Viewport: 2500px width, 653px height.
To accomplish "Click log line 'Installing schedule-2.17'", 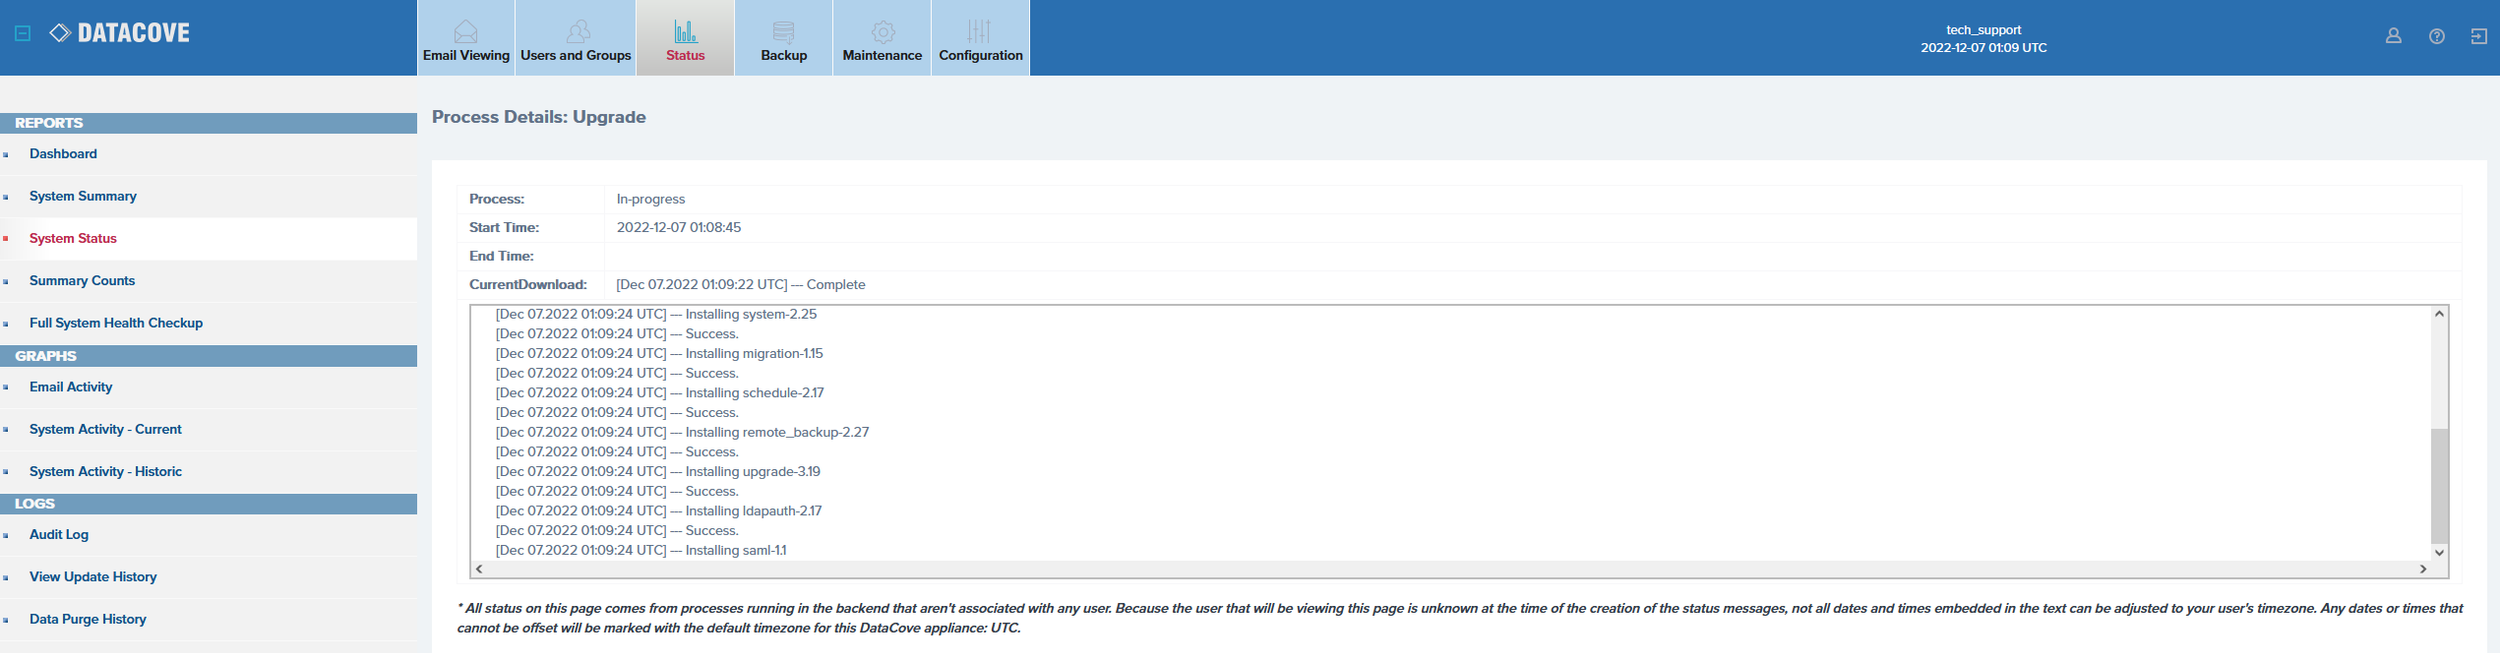I will (x=755, y=393).
